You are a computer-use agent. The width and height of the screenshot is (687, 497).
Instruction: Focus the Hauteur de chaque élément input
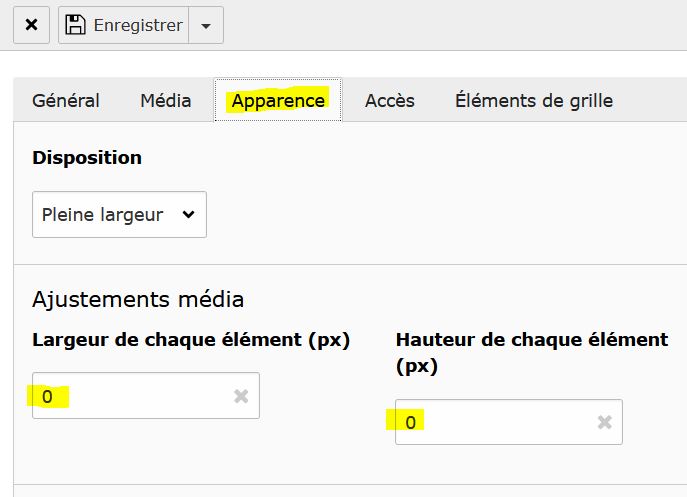(x=498, y=423)
